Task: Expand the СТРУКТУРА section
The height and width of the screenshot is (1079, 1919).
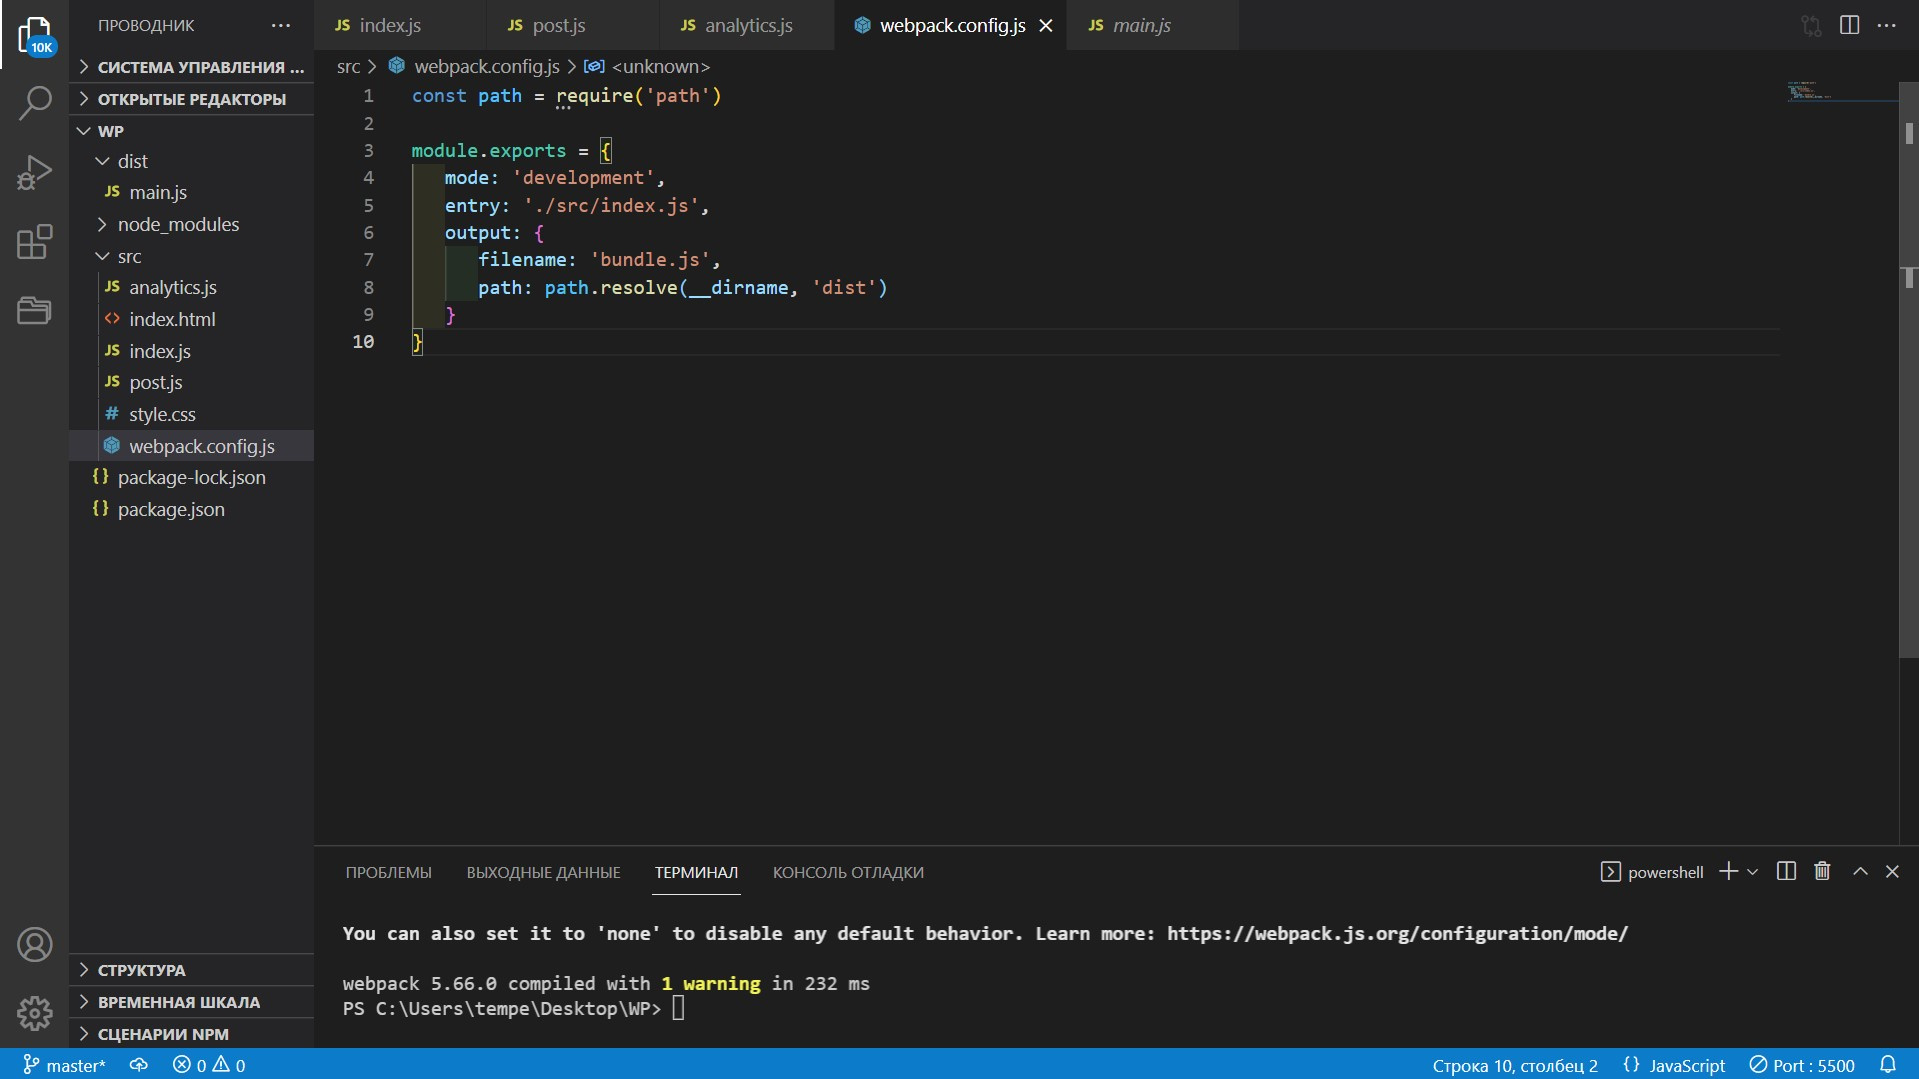Action: tap(192, 970)
